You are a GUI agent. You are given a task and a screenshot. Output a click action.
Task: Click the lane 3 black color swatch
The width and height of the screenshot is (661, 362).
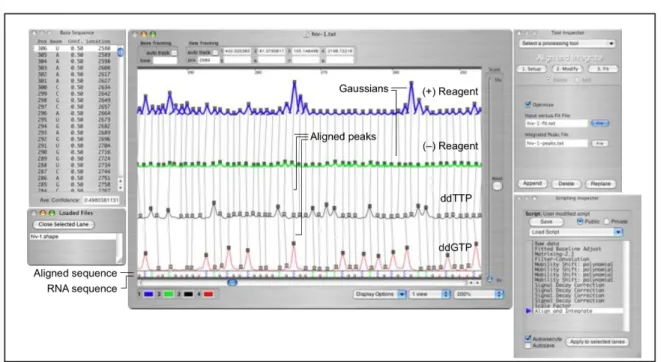[188, 294]
